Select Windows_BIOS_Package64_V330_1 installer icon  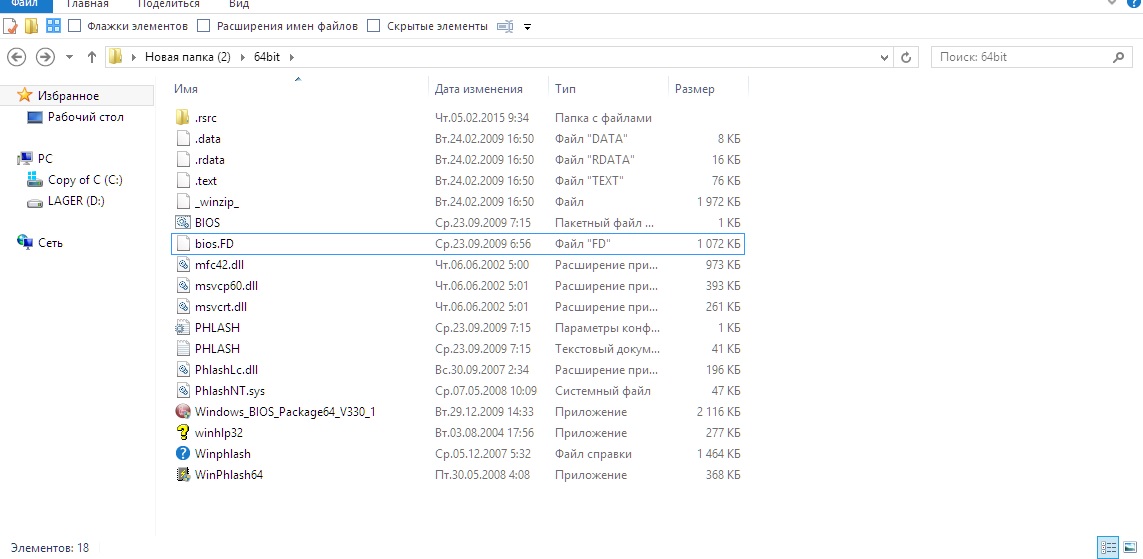click(x=183, y=412)
